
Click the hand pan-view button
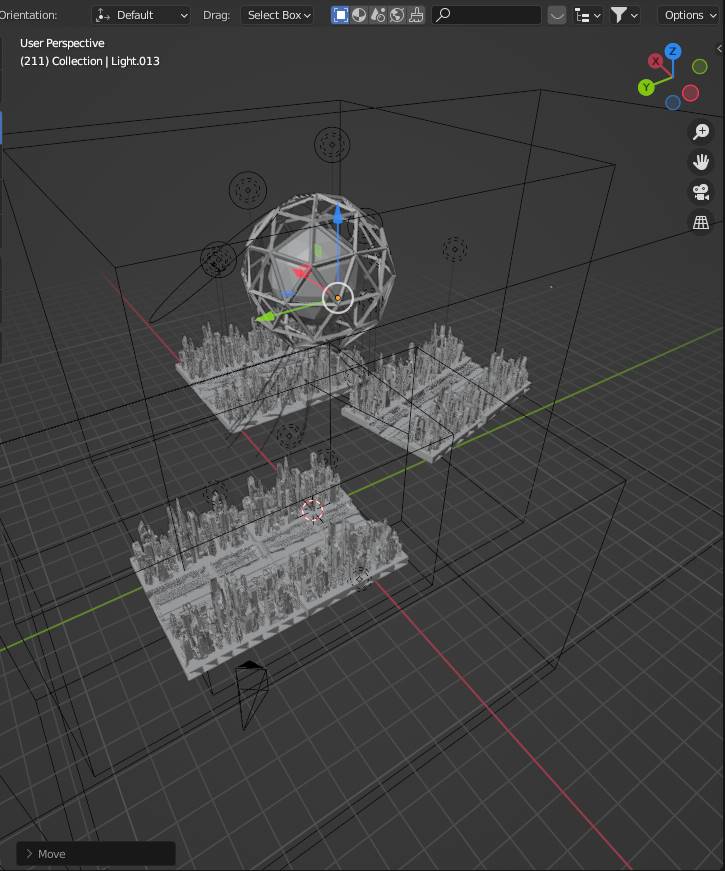point(701,162)
